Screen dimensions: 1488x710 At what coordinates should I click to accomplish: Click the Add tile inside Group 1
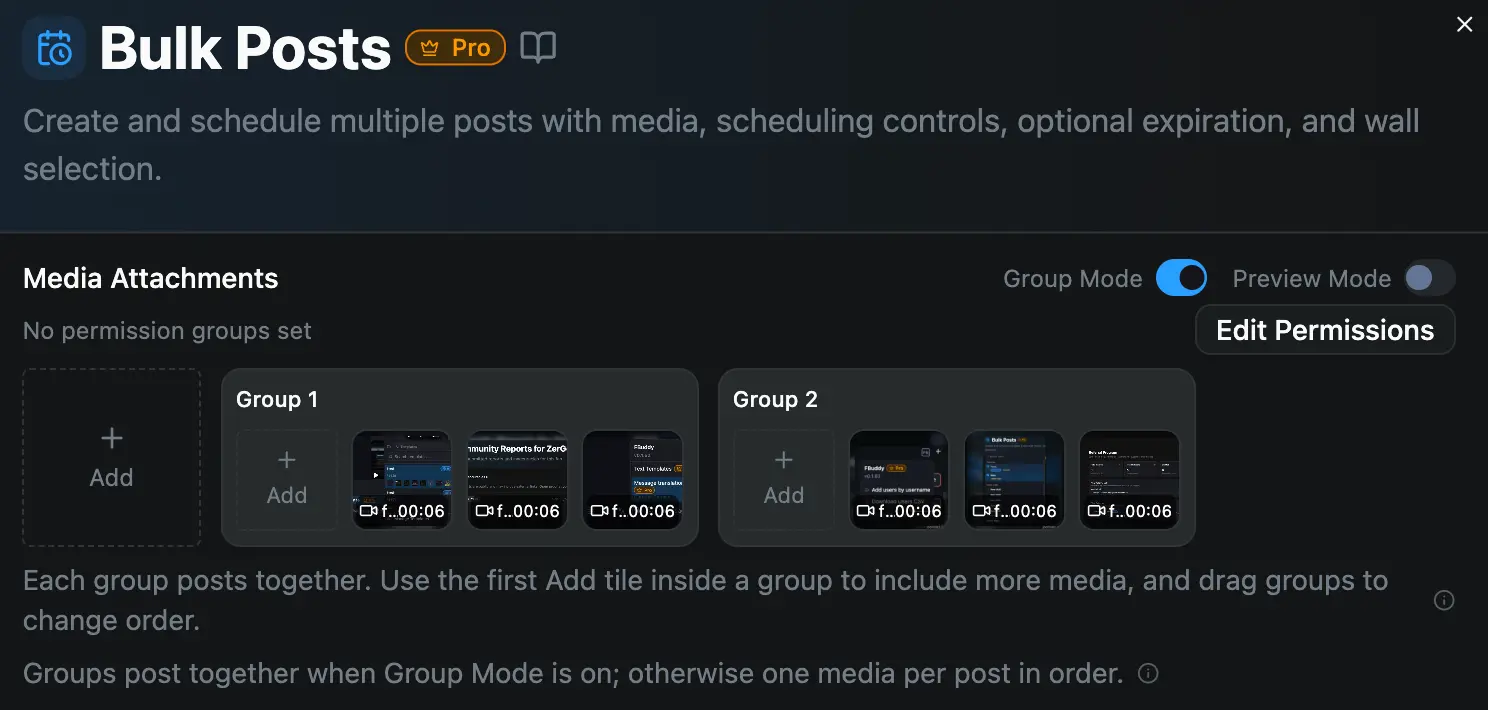pos(286,480)
